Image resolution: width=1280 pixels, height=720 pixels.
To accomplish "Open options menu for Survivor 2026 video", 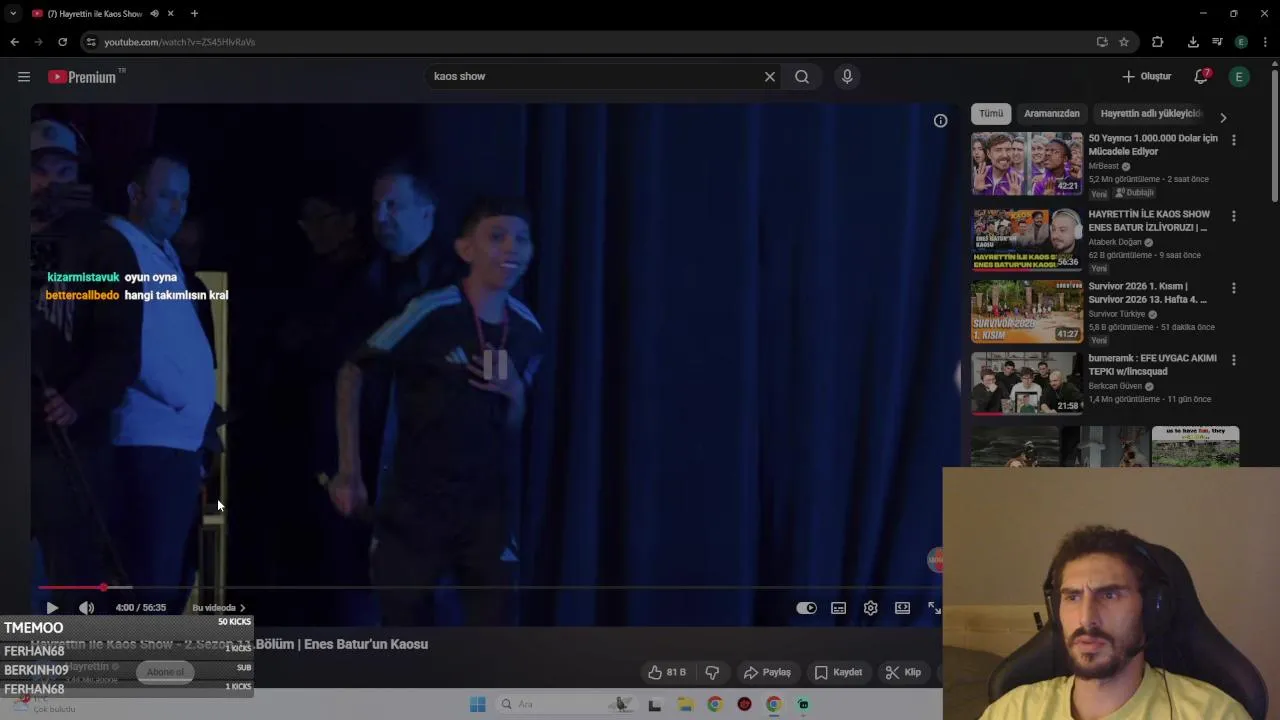I will [1233, 288].
